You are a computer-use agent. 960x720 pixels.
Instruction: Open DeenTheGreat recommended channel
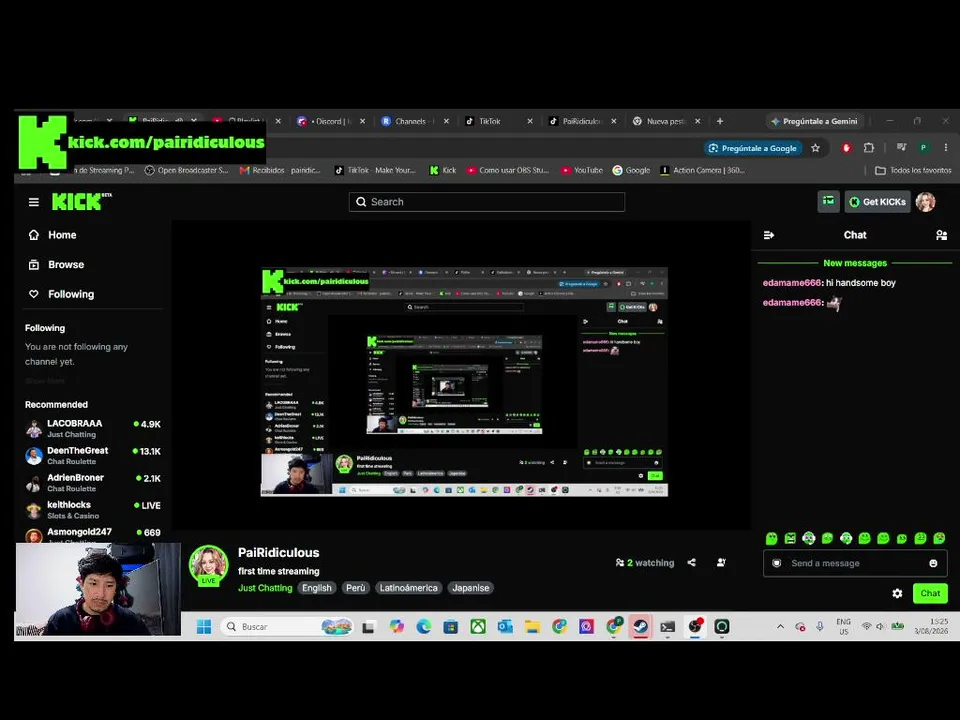(x=93, y=456)
